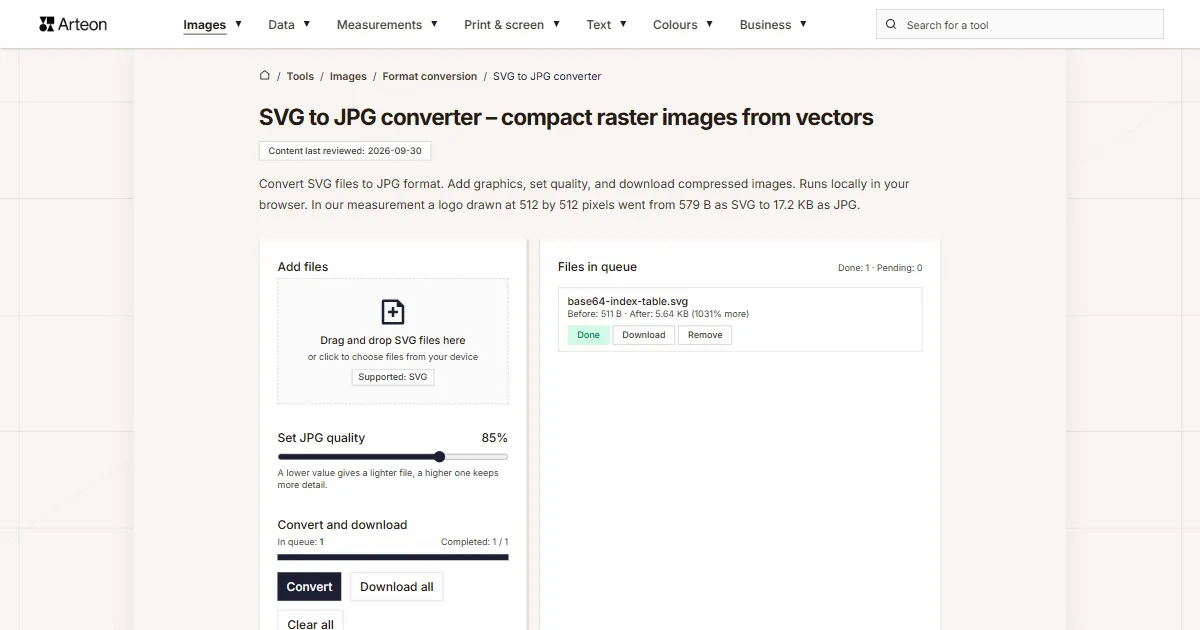Click the base64-index-table.svg file name
1200x630 pixels.
click(x=628, y=301)
